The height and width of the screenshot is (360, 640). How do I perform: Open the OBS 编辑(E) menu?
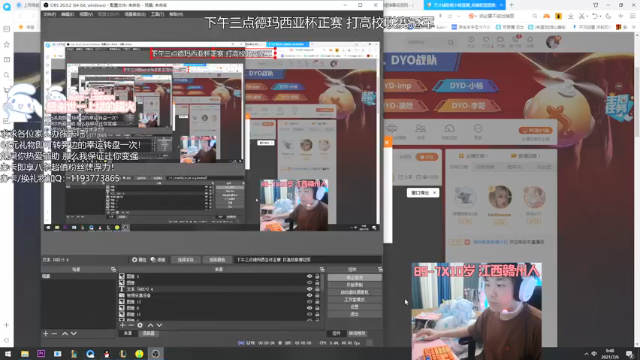coord(67,14)
